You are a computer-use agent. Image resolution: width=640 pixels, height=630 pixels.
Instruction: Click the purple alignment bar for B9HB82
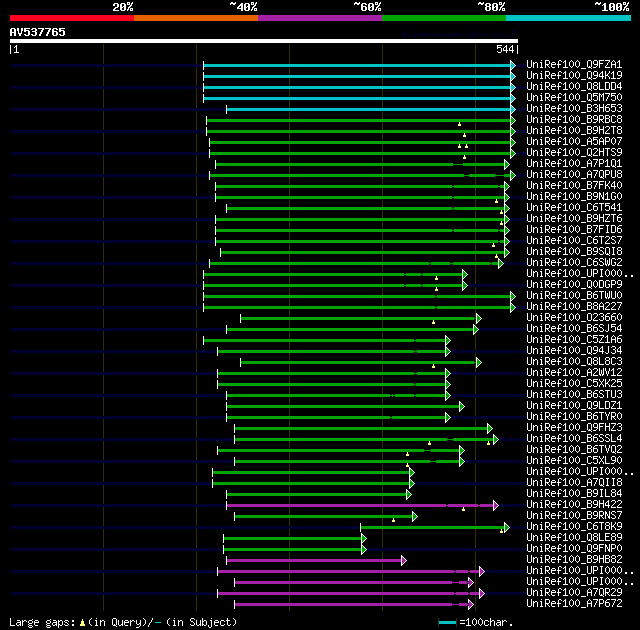pyautogui.click(x=316, y=561)
